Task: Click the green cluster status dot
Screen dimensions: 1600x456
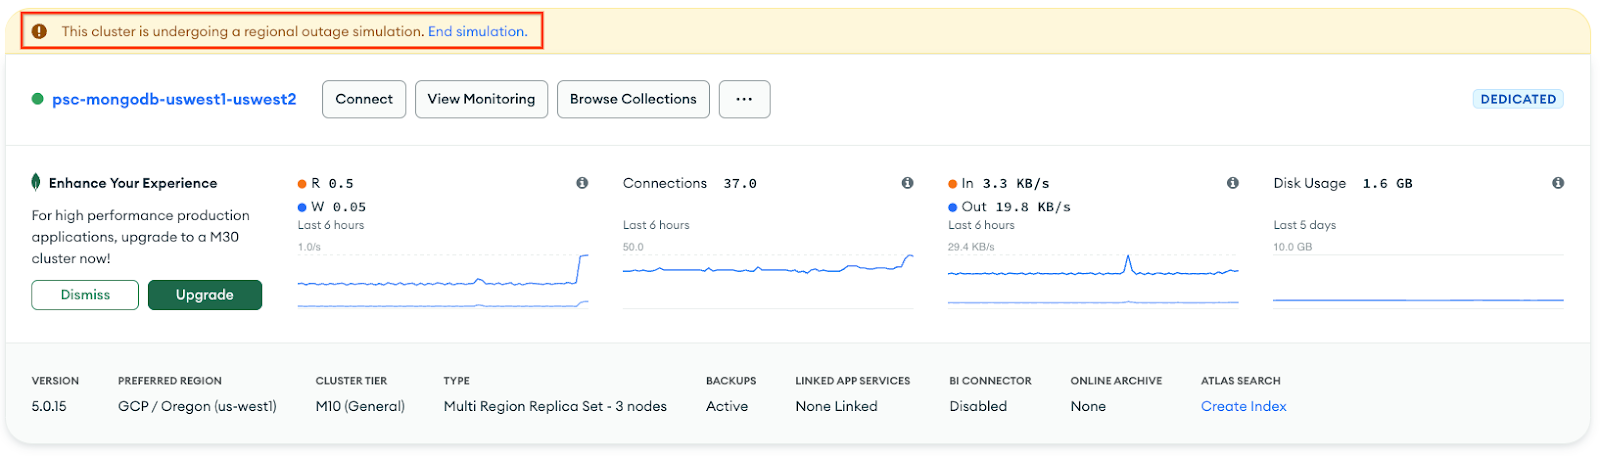Action: [38, 99]
